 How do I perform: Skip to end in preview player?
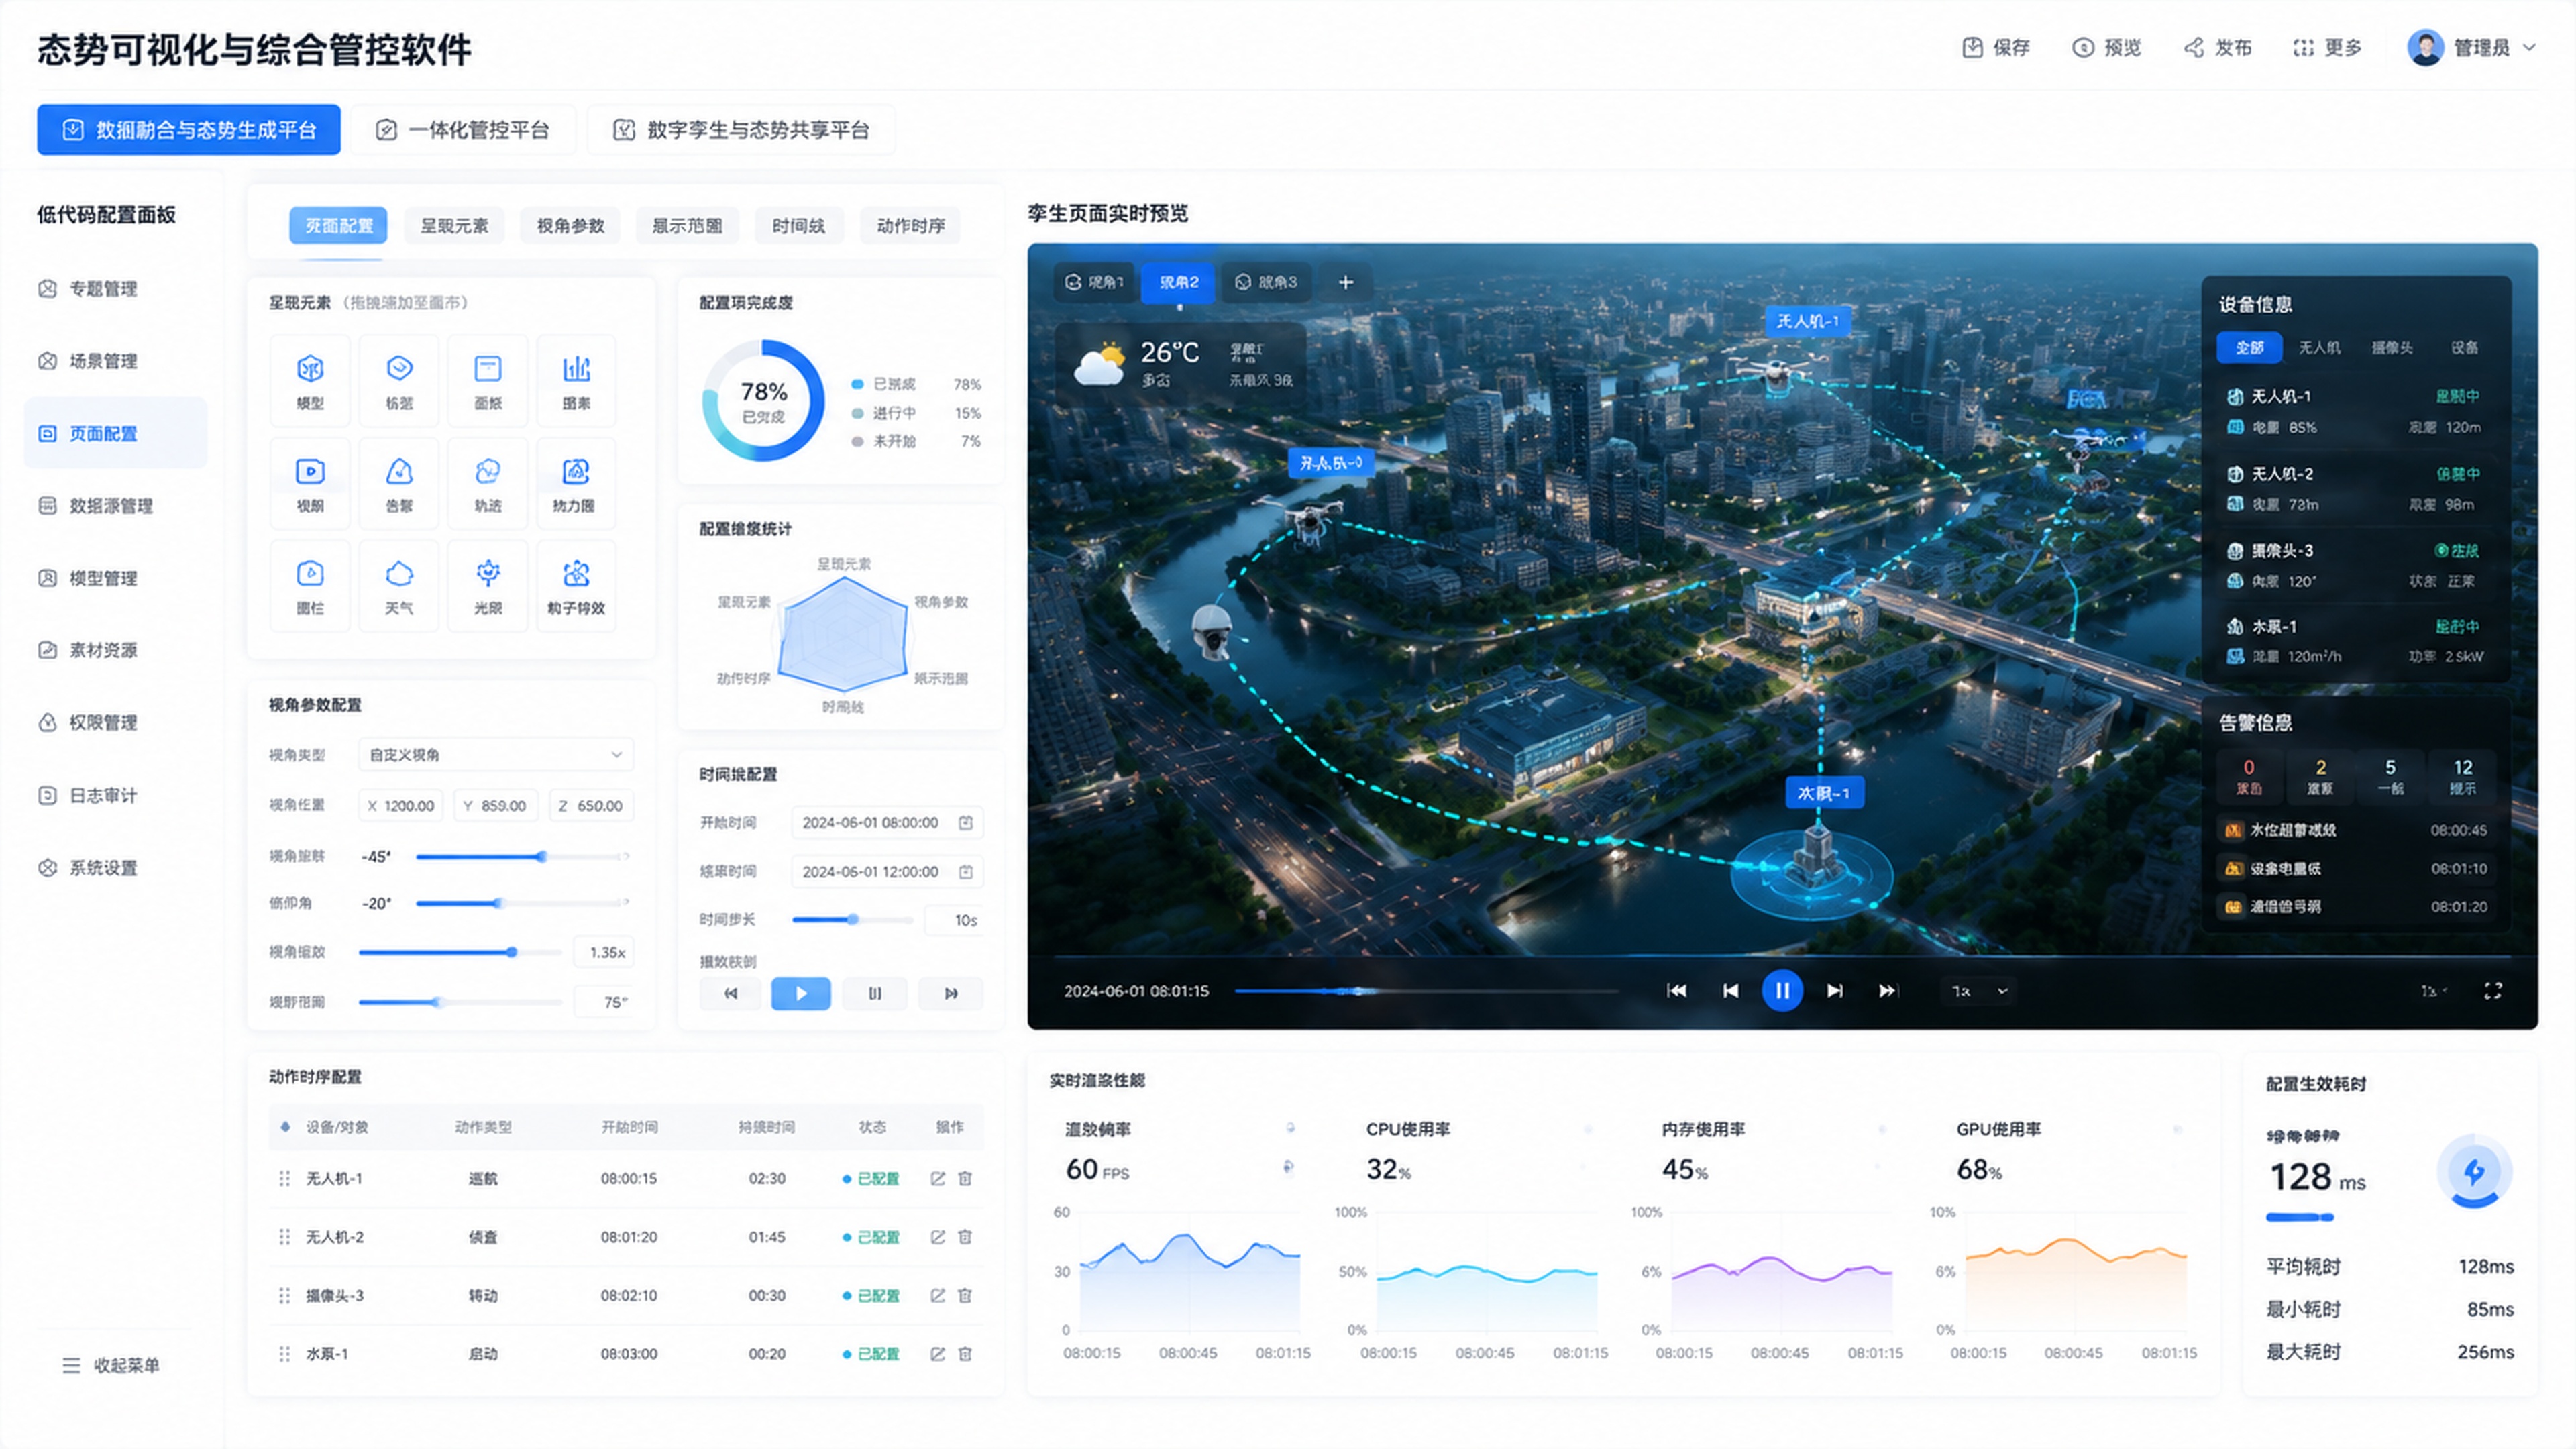pyautogui.click(x=1887, y=991)
